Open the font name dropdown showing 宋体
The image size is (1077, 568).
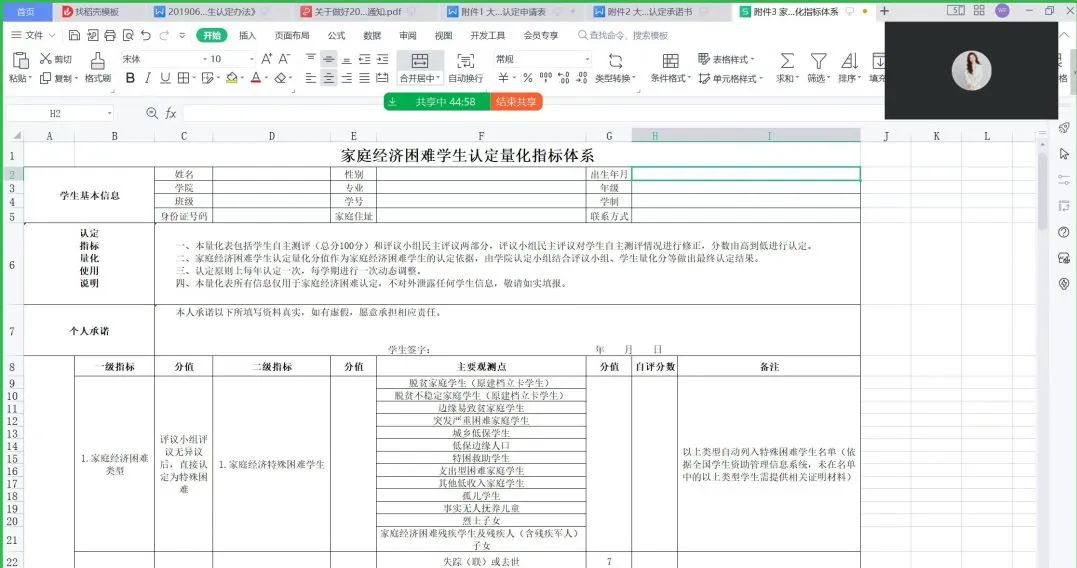pos(158,59)
